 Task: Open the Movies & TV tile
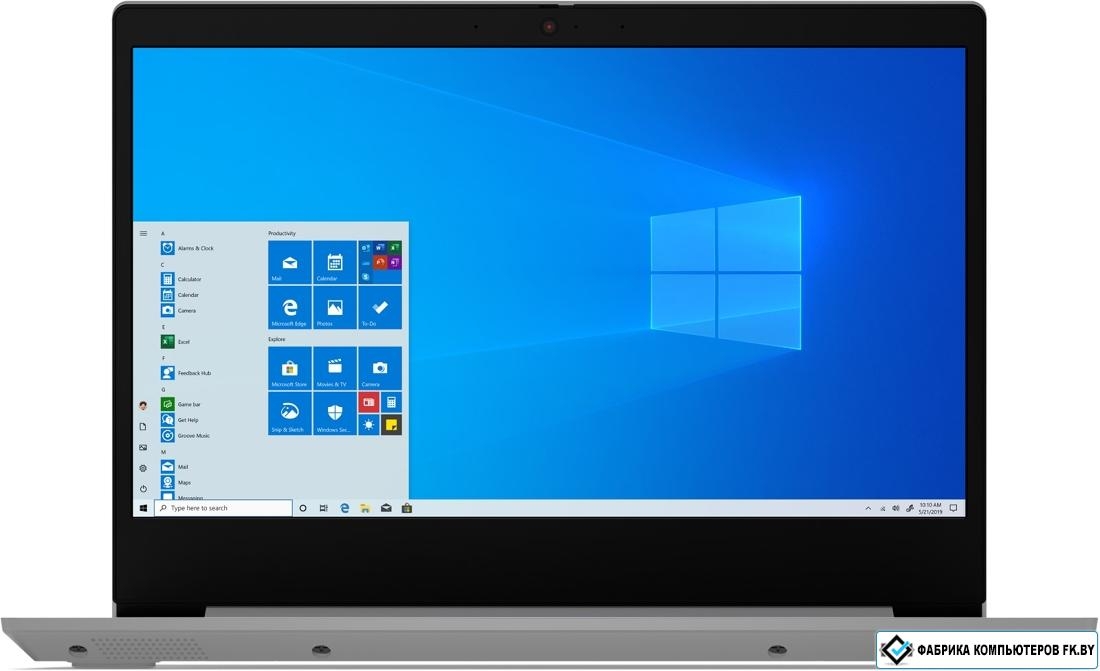click(x=335, y=368)
